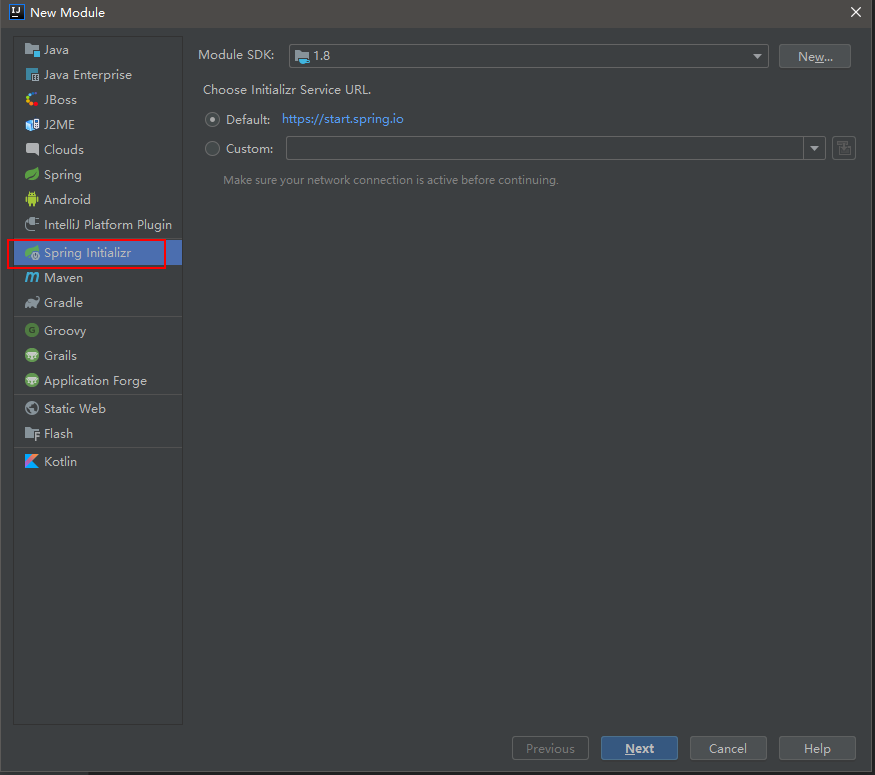Pick the Grails module icon
The height and width of the screenshot is (775, 875).
[32, 355]
